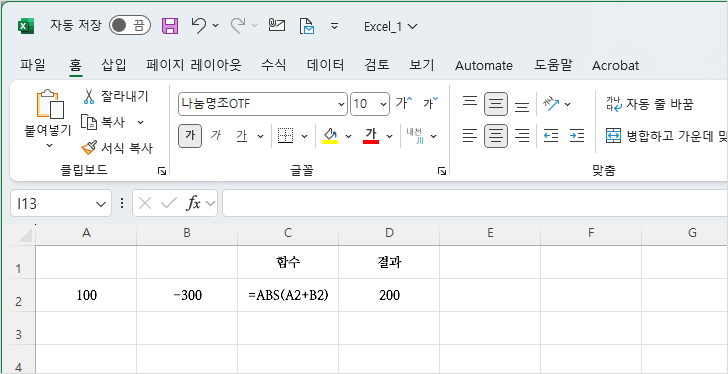Open the undo history dropdown arrow

tap(215, 26)
